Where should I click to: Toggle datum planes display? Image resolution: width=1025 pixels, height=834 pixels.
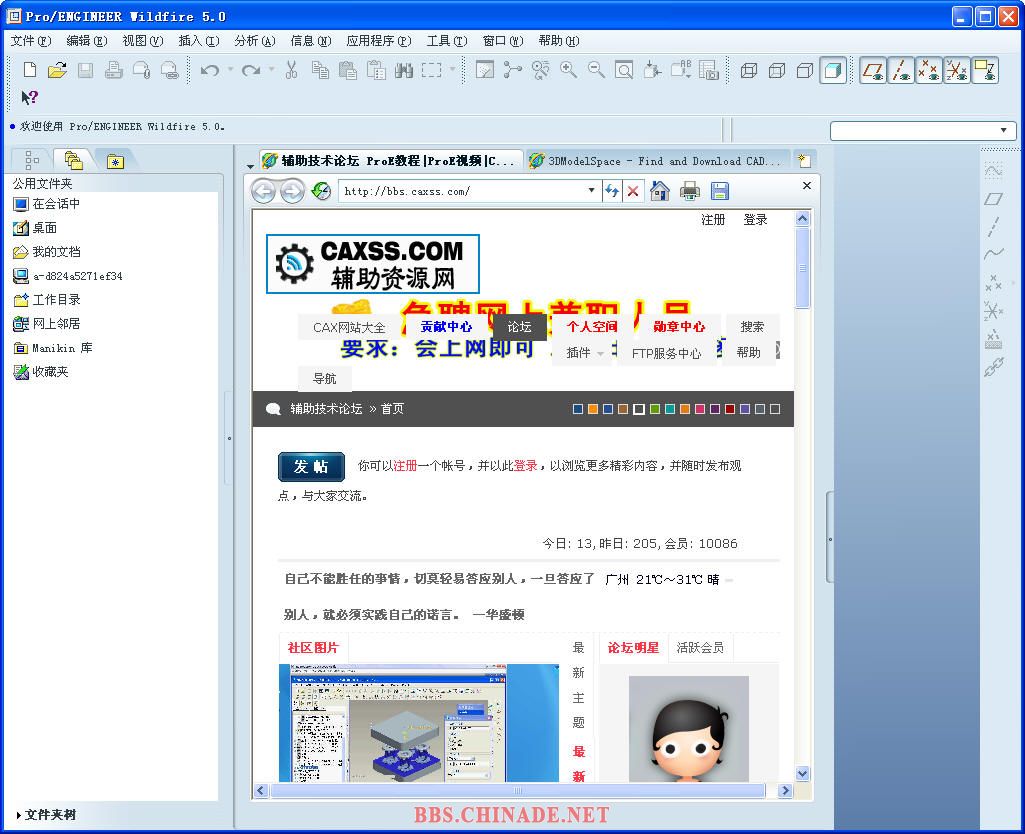click(x=873, y=70)
